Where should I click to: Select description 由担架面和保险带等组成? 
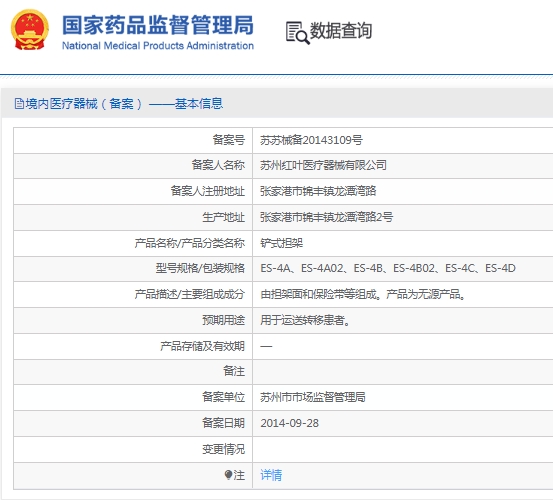[x=363, y=294]
